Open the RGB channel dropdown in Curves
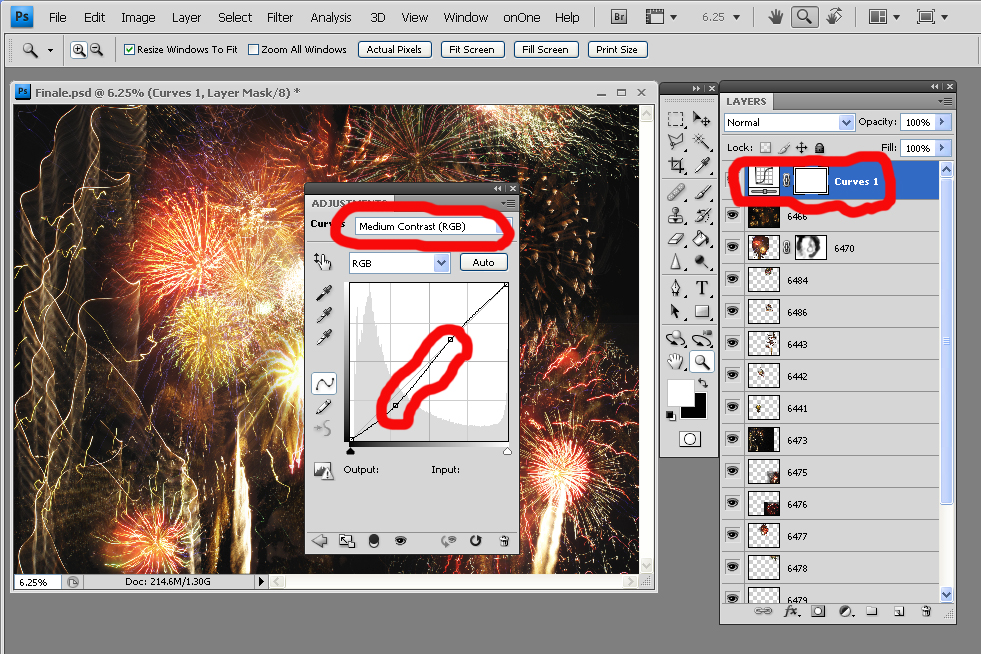This screenshot has width=981, height=654. (399, 262)
